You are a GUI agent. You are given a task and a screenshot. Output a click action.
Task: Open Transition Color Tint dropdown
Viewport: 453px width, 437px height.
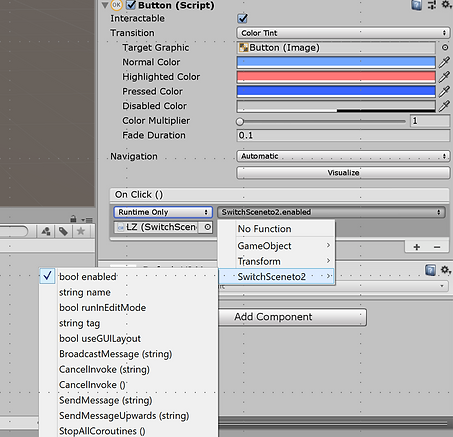point(342,33)
